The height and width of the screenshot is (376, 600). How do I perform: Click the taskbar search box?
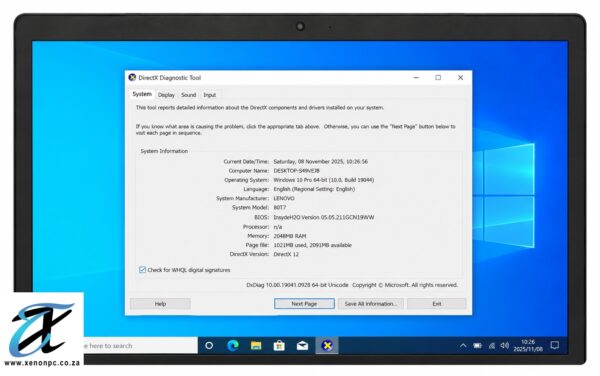[140, 346]
